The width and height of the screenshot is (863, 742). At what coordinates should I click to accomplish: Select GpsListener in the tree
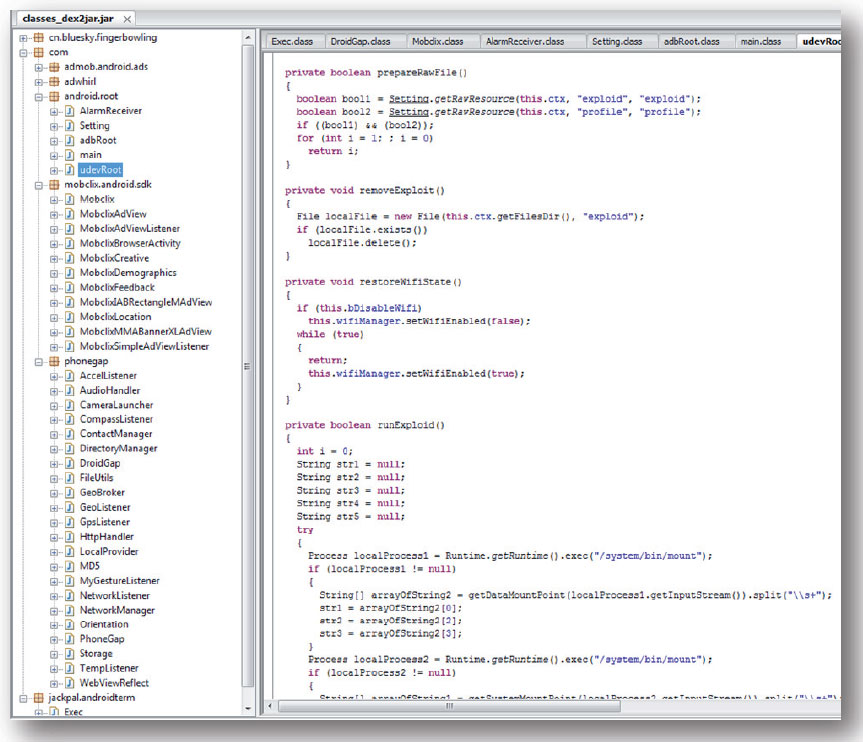tap(105, 522)
